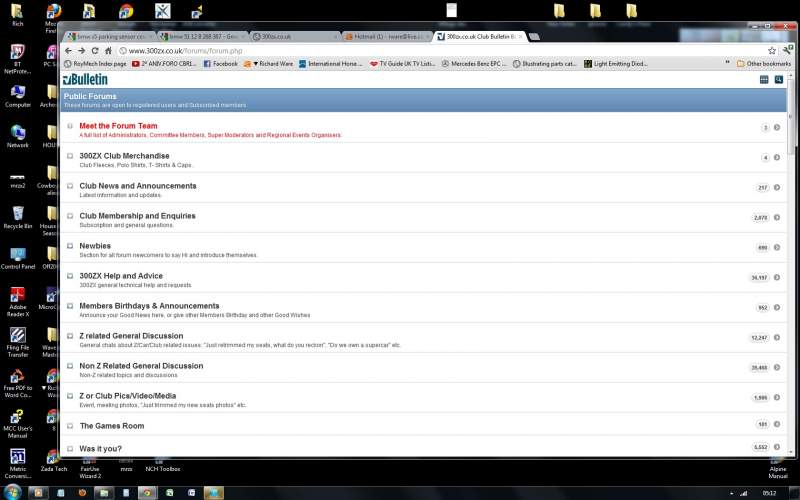Reload the page with the refresh icon
This screenshot has height=500, width=800.
96,50
